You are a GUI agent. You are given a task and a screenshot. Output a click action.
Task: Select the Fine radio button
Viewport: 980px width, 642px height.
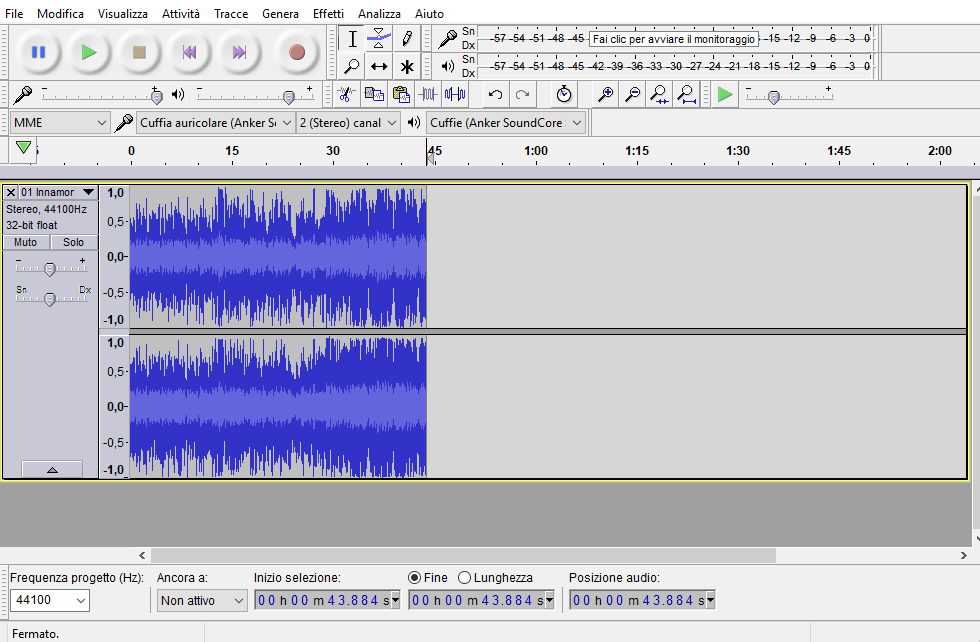pos(414,578)
